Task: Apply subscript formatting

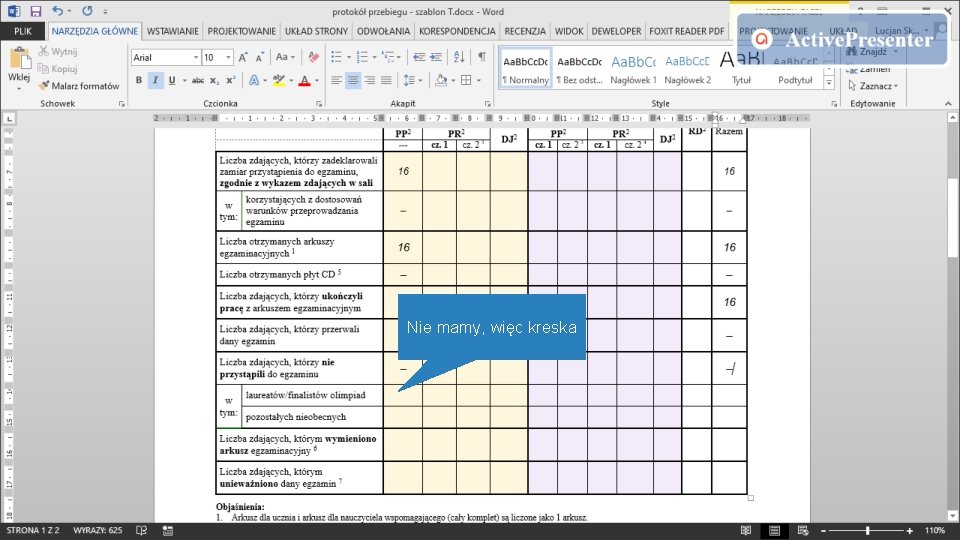Action: [214, 80]
